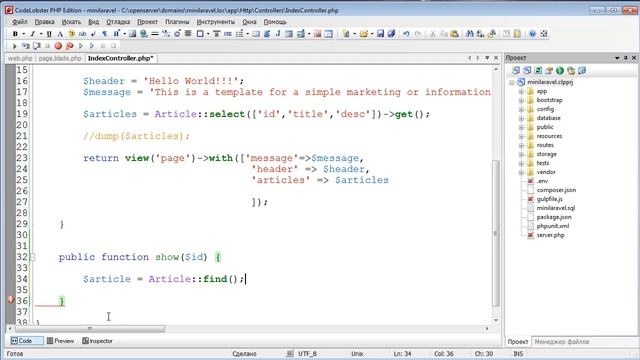The image size is (640, 360).
Task: Insert paragraph mark tag icon
Action: 104,34
